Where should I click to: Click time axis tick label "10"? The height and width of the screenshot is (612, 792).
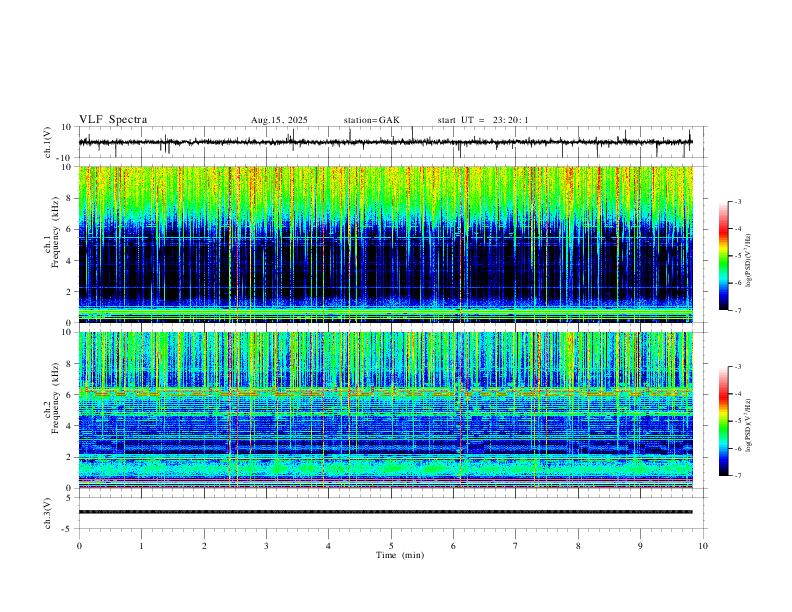[703, 546]
